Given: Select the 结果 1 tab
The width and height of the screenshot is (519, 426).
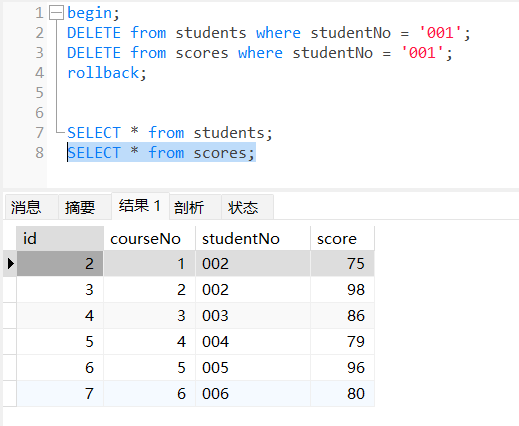Looking at the screenshot, I should 140,206.
